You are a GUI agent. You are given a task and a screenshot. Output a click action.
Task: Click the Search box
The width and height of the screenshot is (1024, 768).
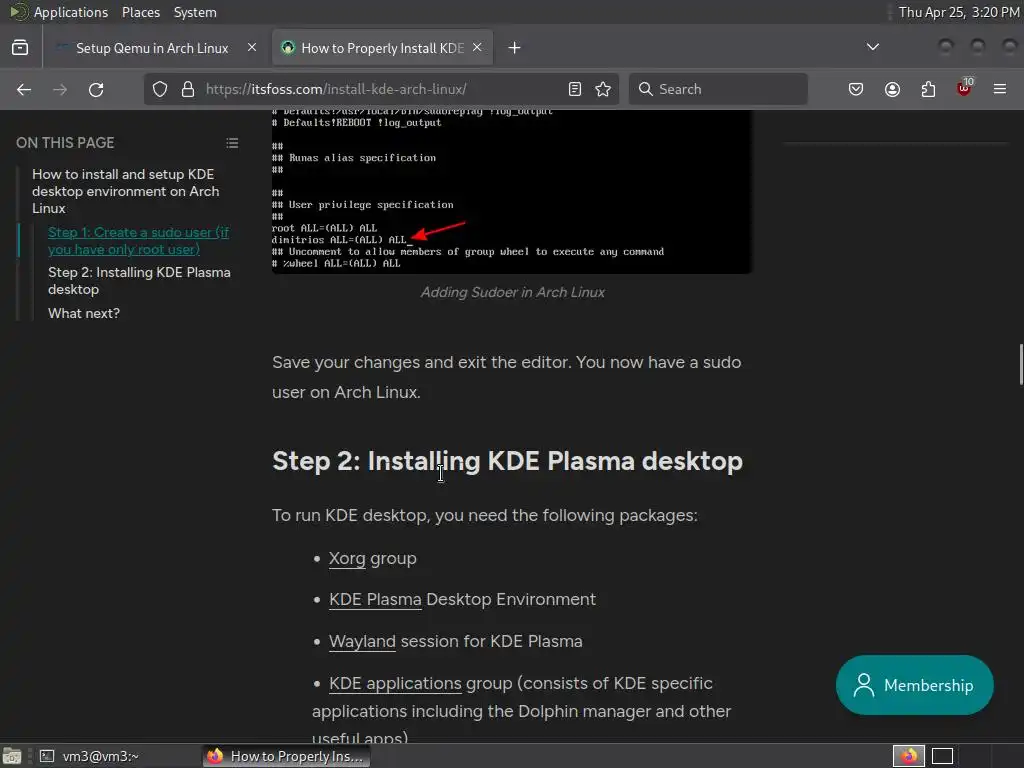[x=718, y=89]
